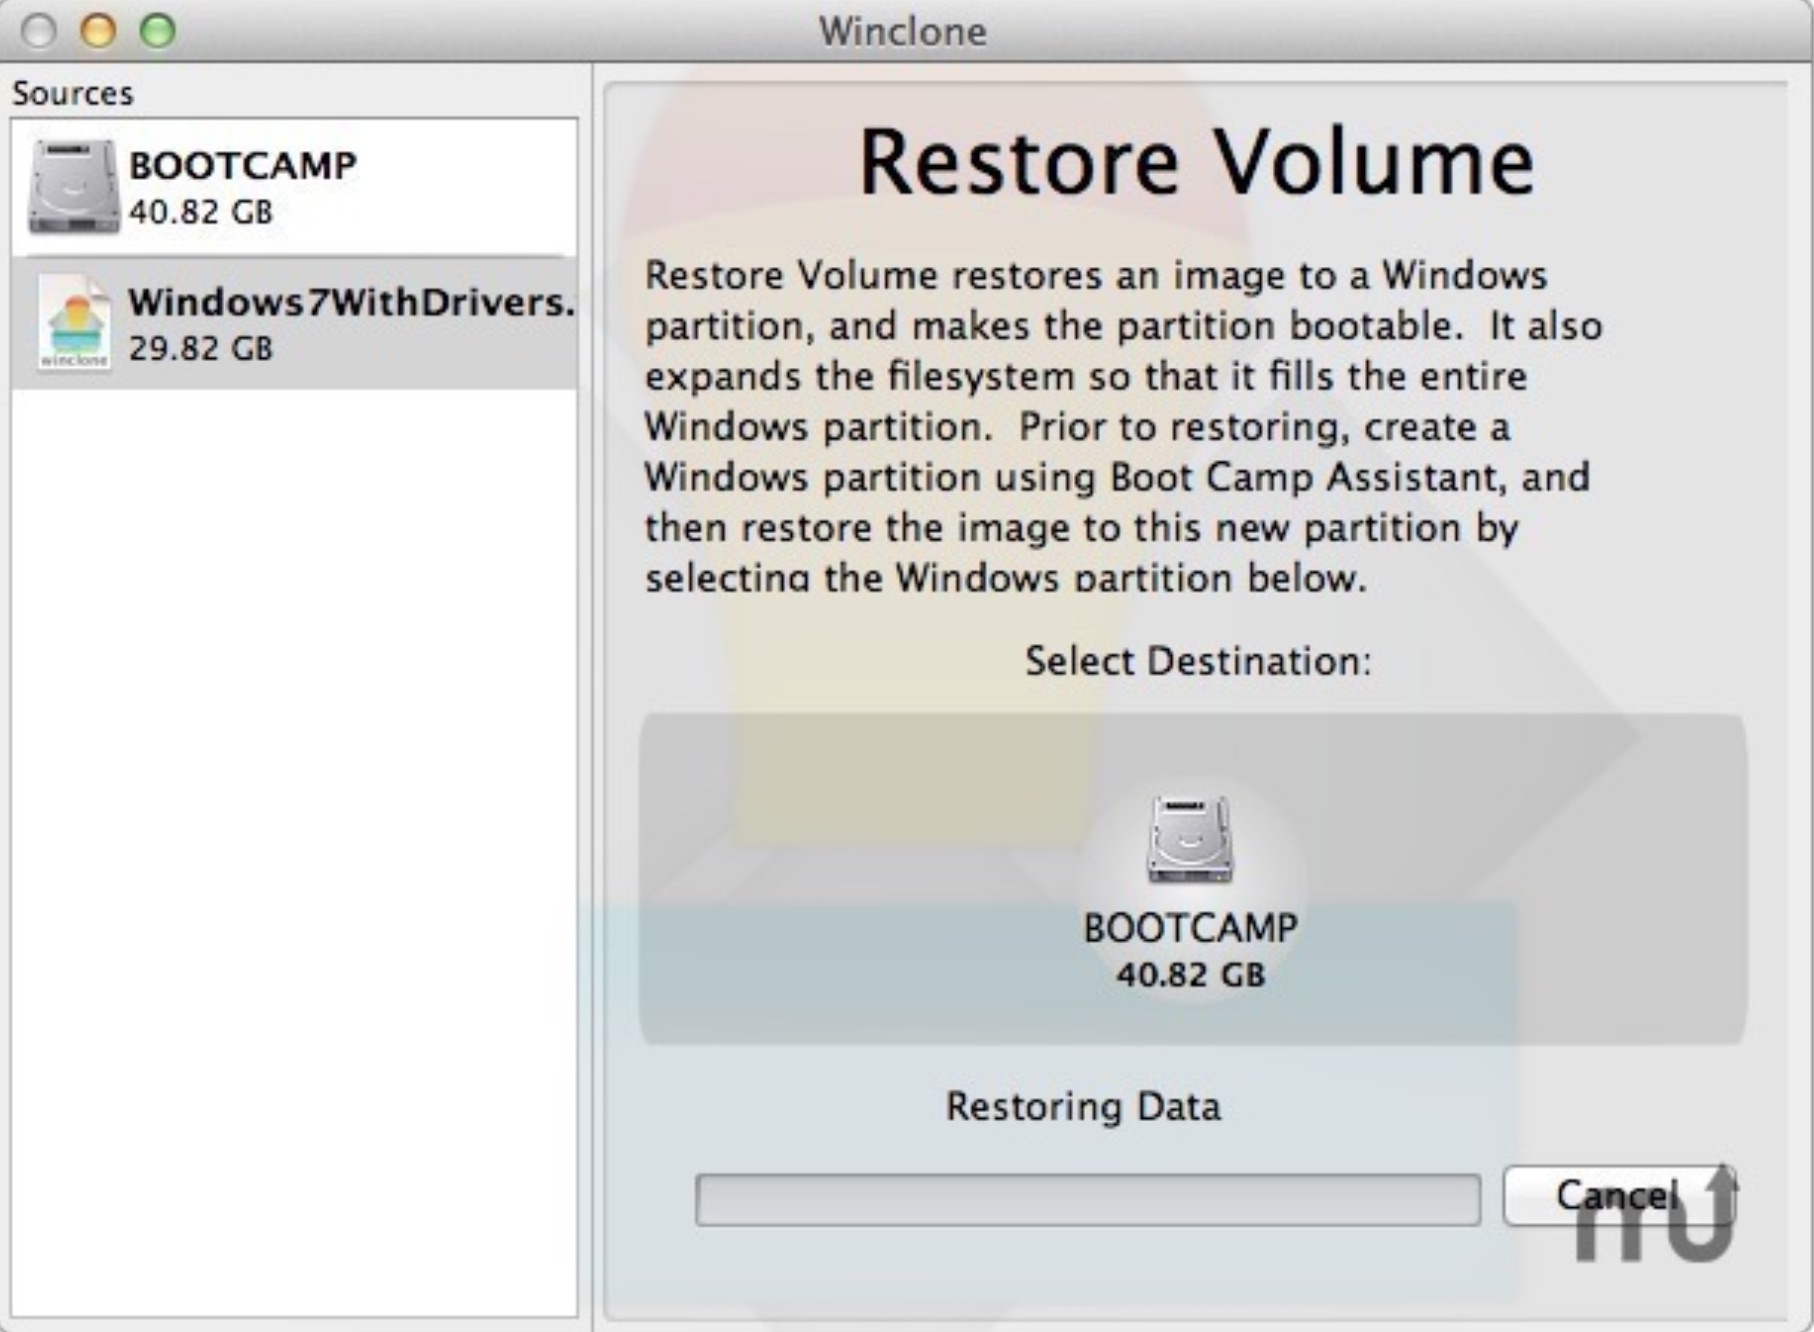Image resolution: width=1814 pixels, height=1332 pixels.
Task: Click the "Restoring Data" status text
Action: (1084, 1107)
